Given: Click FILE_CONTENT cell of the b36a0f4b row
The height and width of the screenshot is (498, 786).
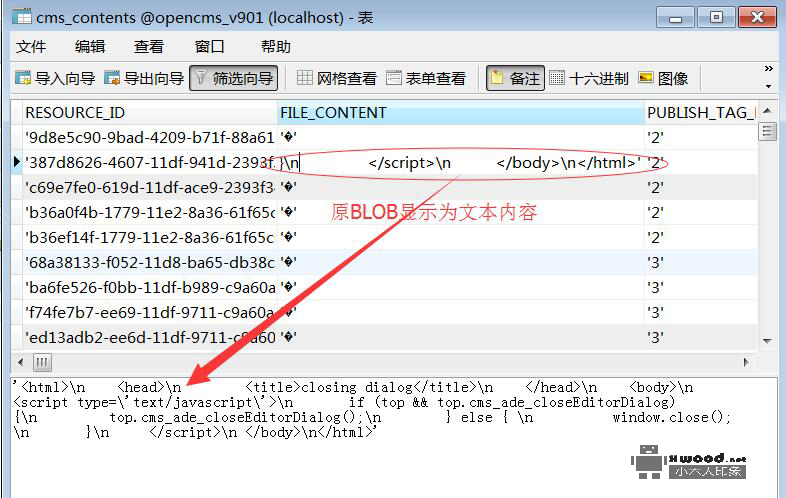Looking at the screenshot, I should [x=461, y=213].
